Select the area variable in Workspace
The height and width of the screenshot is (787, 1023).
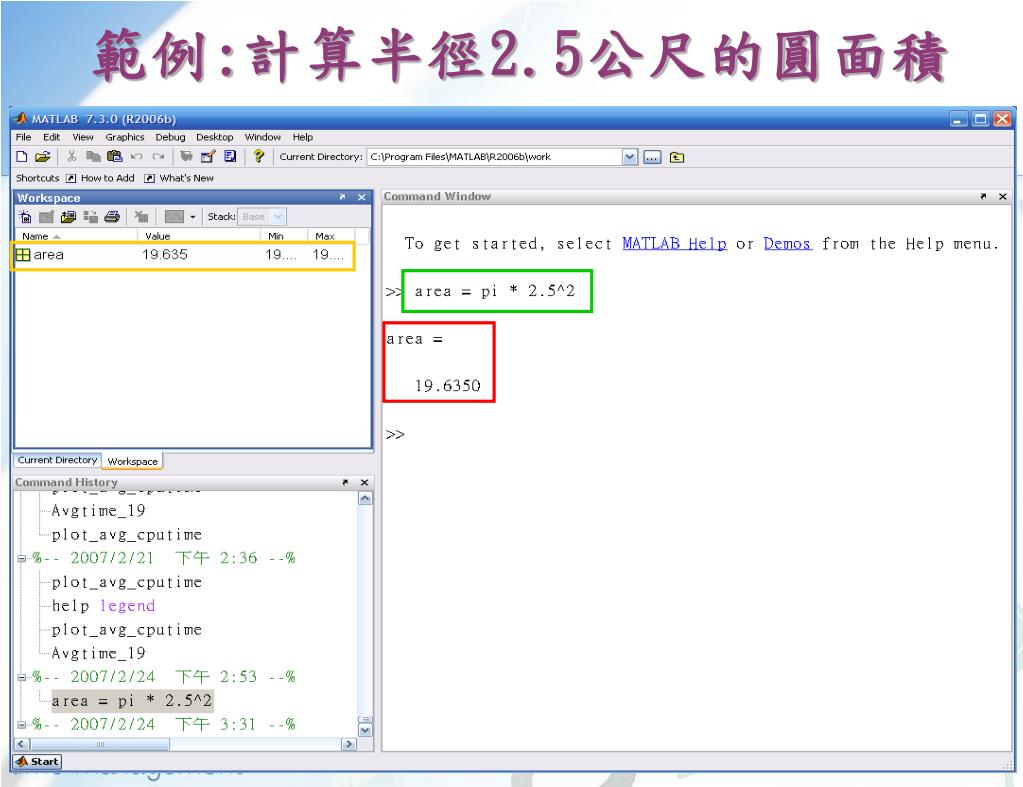point(184,255)
